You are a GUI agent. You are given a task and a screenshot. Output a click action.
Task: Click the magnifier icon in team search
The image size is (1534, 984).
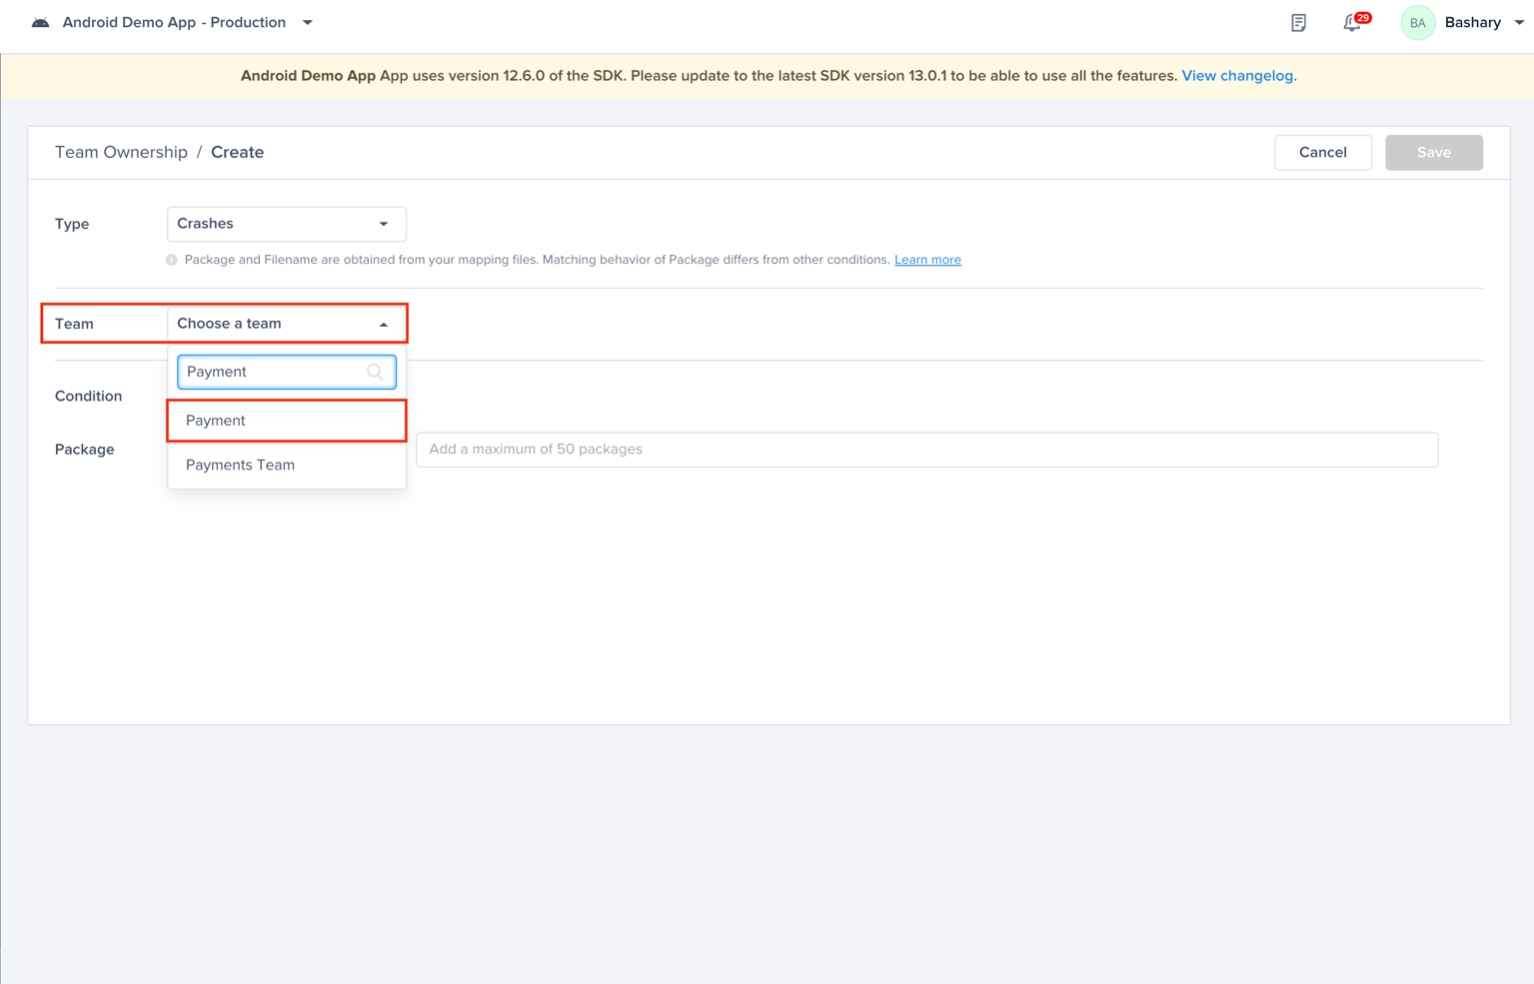[375, 372]
